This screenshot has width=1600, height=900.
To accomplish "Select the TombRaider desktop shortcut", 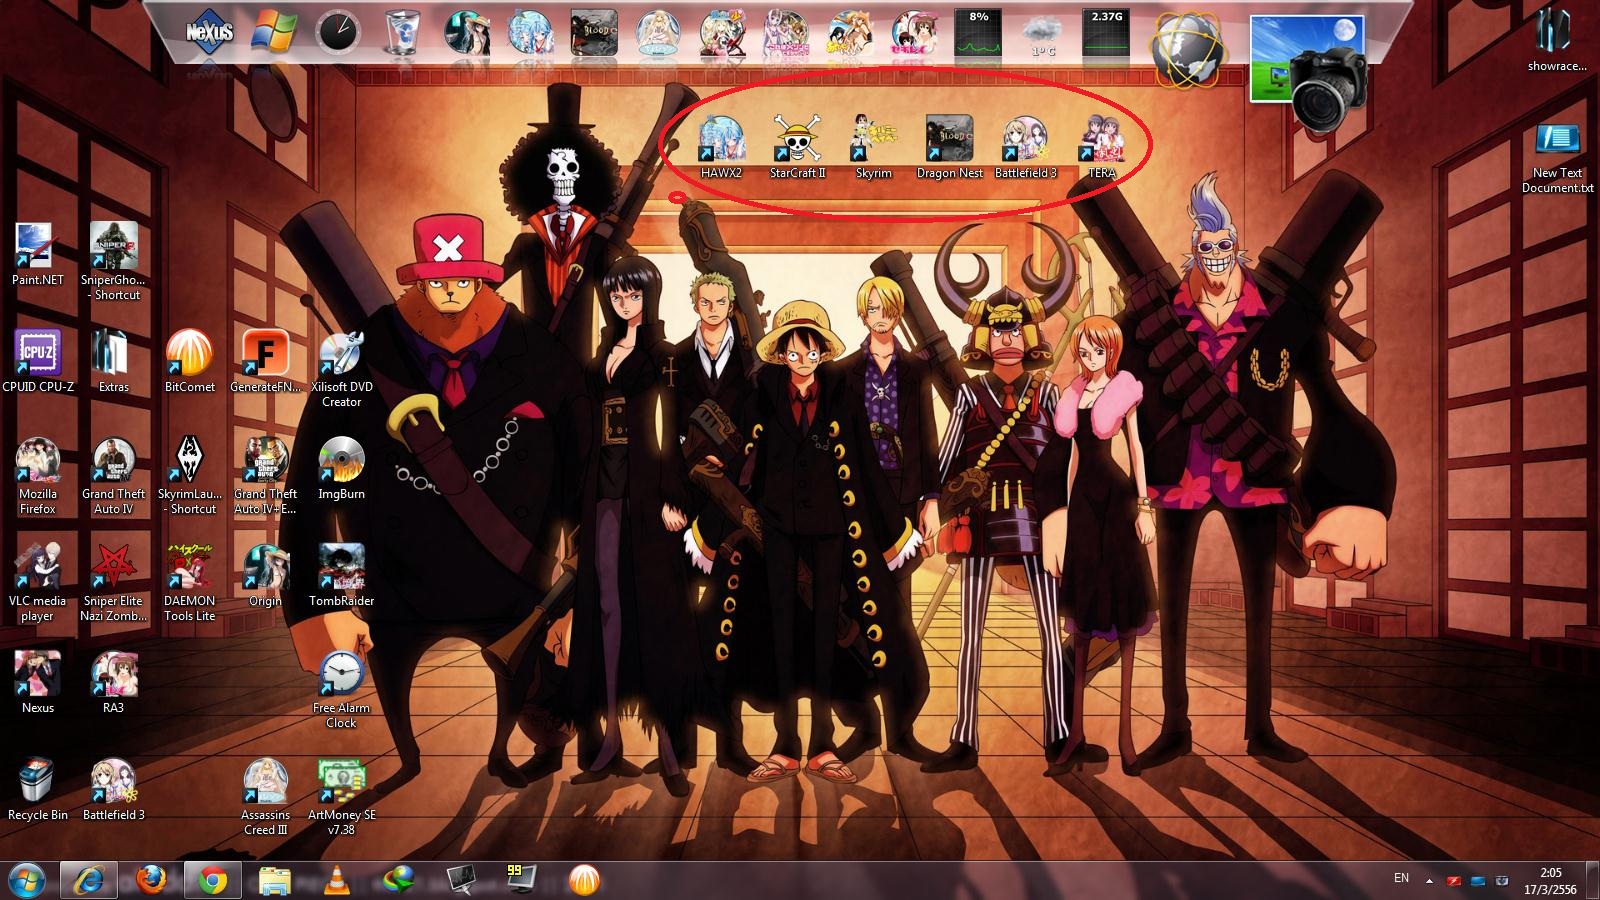I will pyautogui.click(x=341, y=575).
